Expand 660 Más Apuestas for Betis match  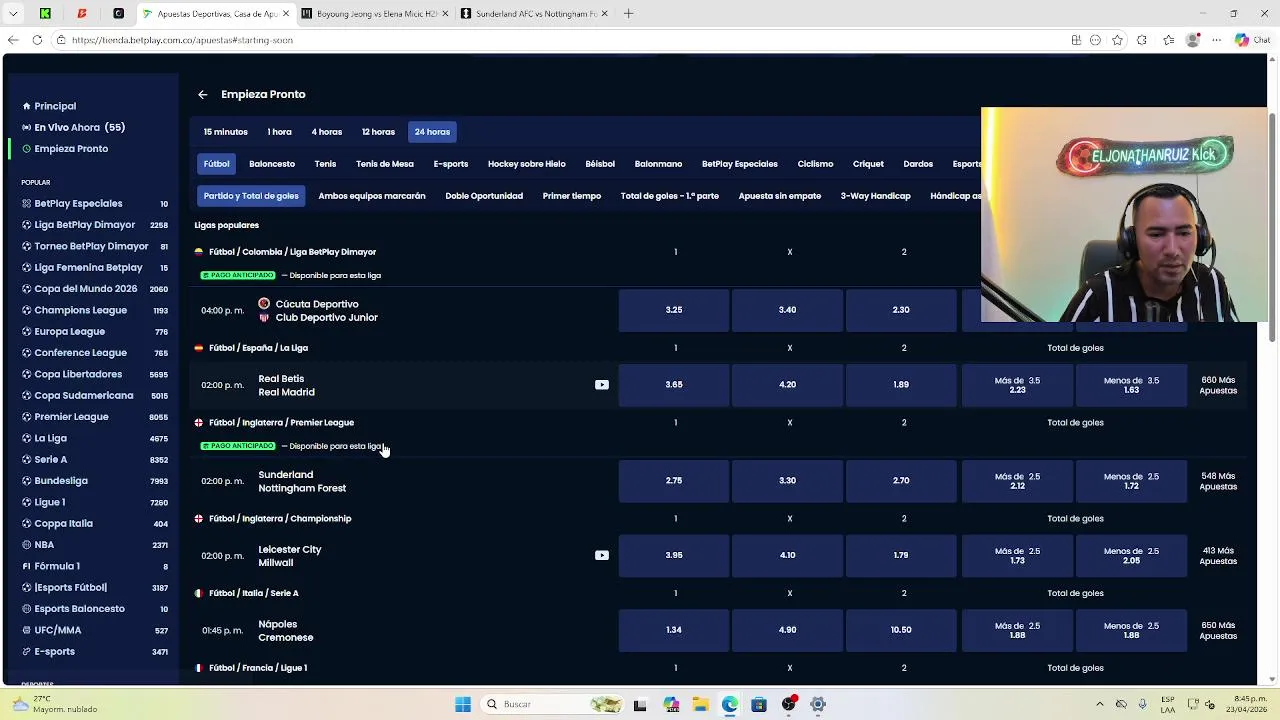coord(1218,385)
